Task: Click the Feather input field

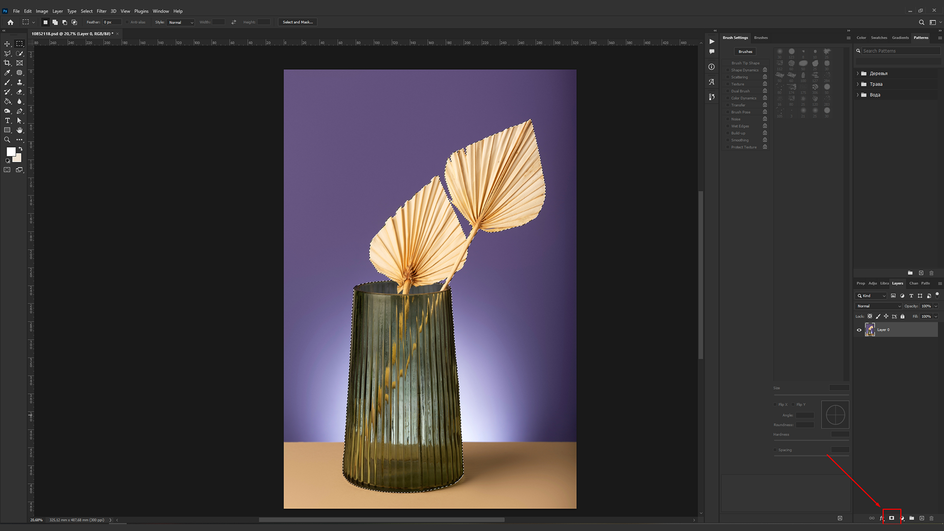Action: point(111,22)
